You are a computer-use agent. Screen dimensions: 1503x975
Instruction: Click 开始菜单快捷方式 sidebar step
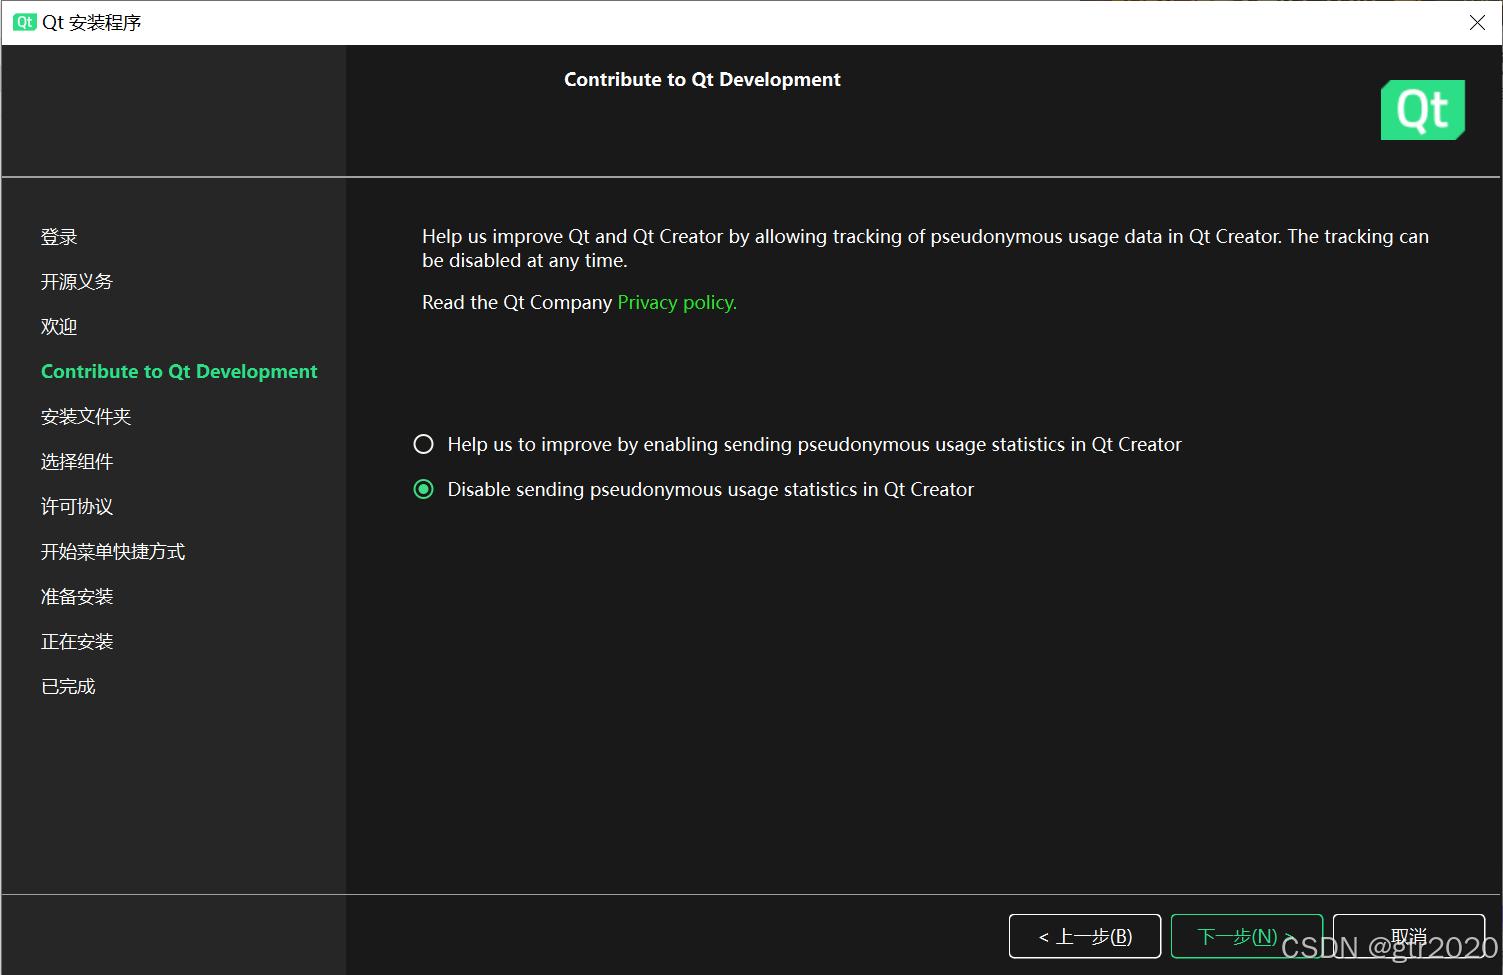click(113, 552)
